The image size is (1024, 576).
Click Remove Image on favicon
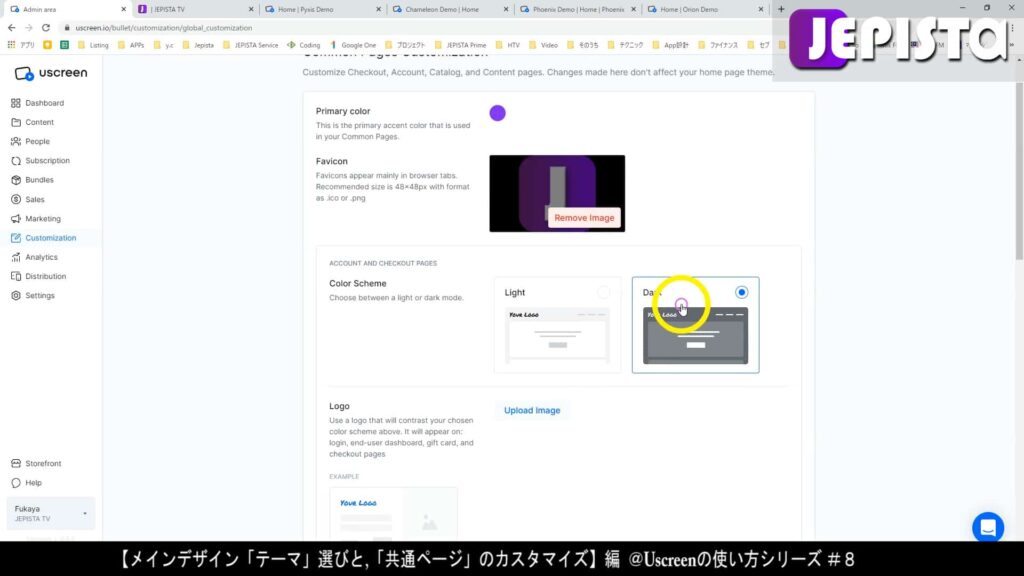(x=584, y=218)
